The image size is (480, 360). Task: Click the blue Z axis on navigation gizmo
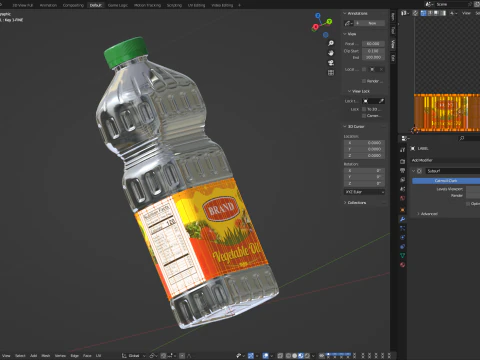318,16
